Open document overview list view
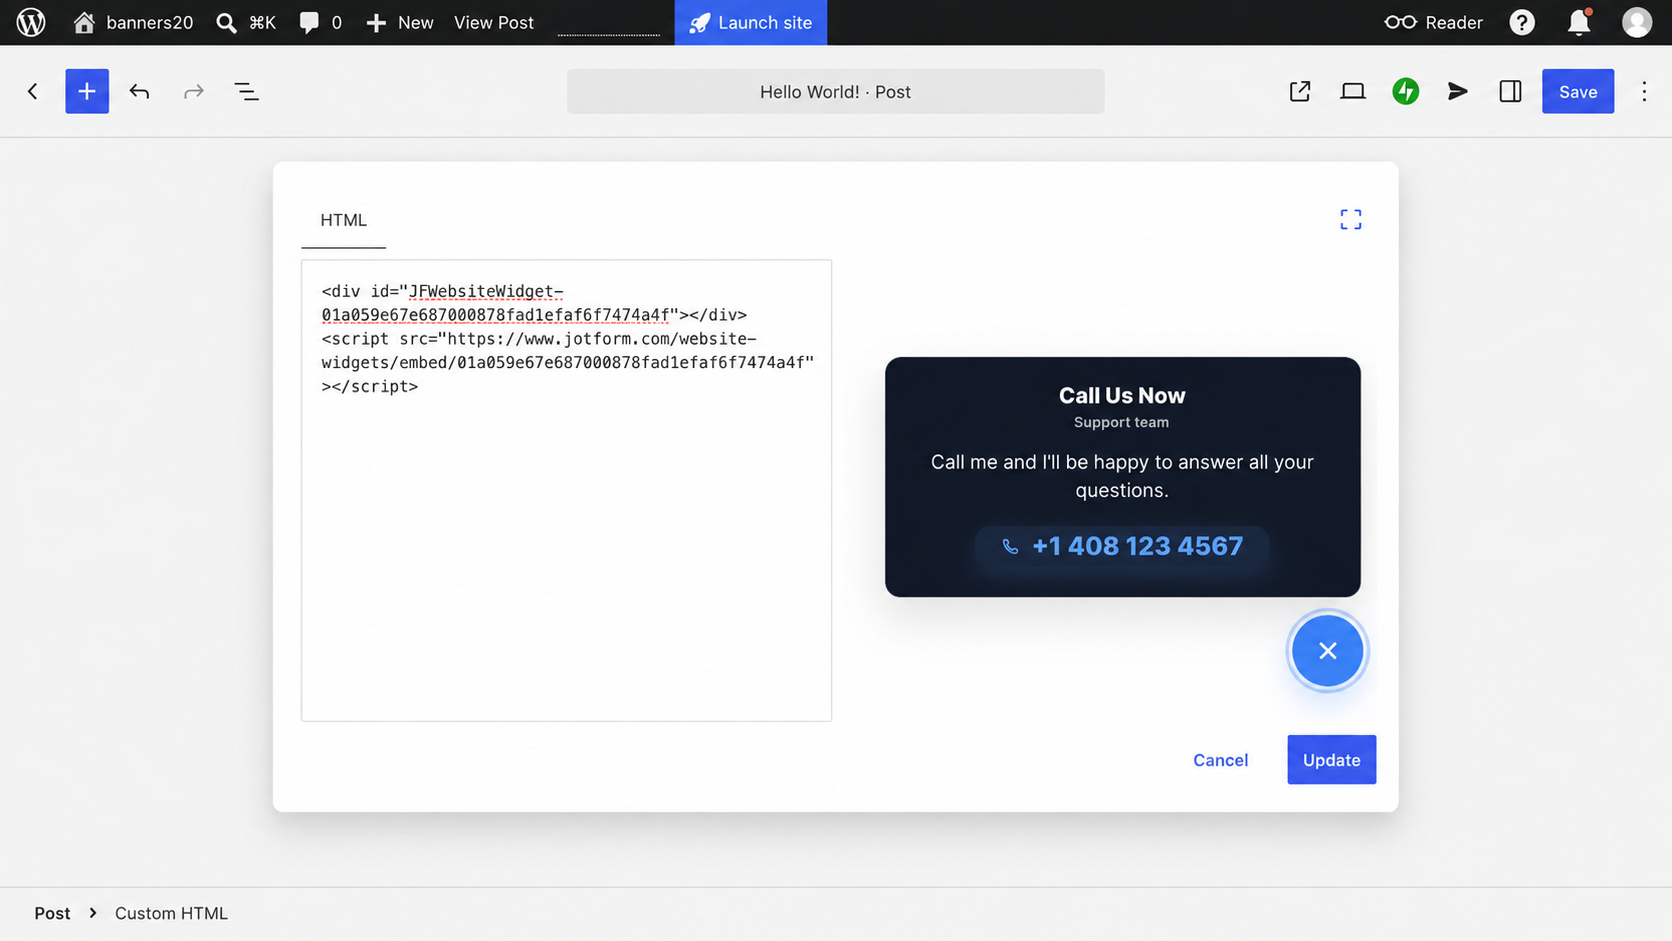The height and width of the screenshot is (941, 1672). click(247, 91)
